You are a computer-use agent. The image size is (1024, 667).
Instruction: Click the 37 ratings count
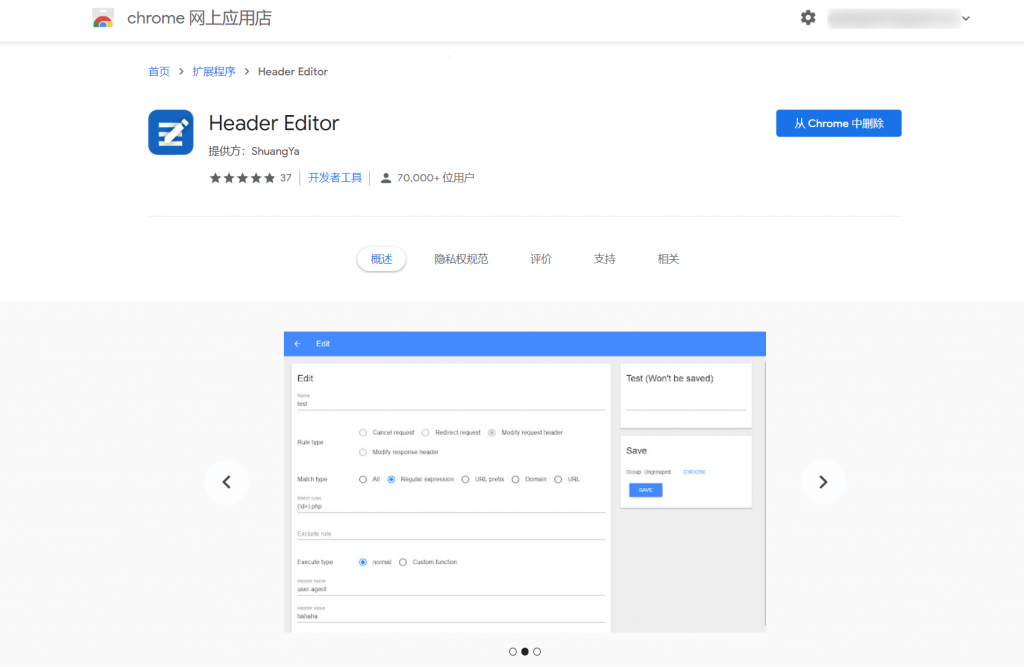(285, 178)
